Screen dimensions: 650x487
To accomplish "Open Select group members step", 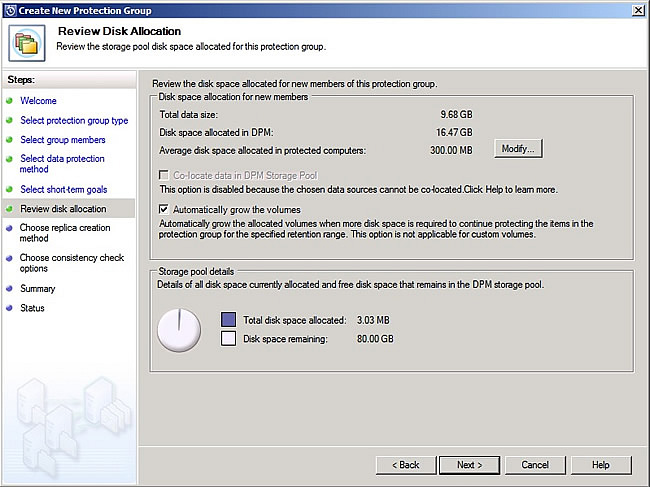I will click(x=62, y=140).
